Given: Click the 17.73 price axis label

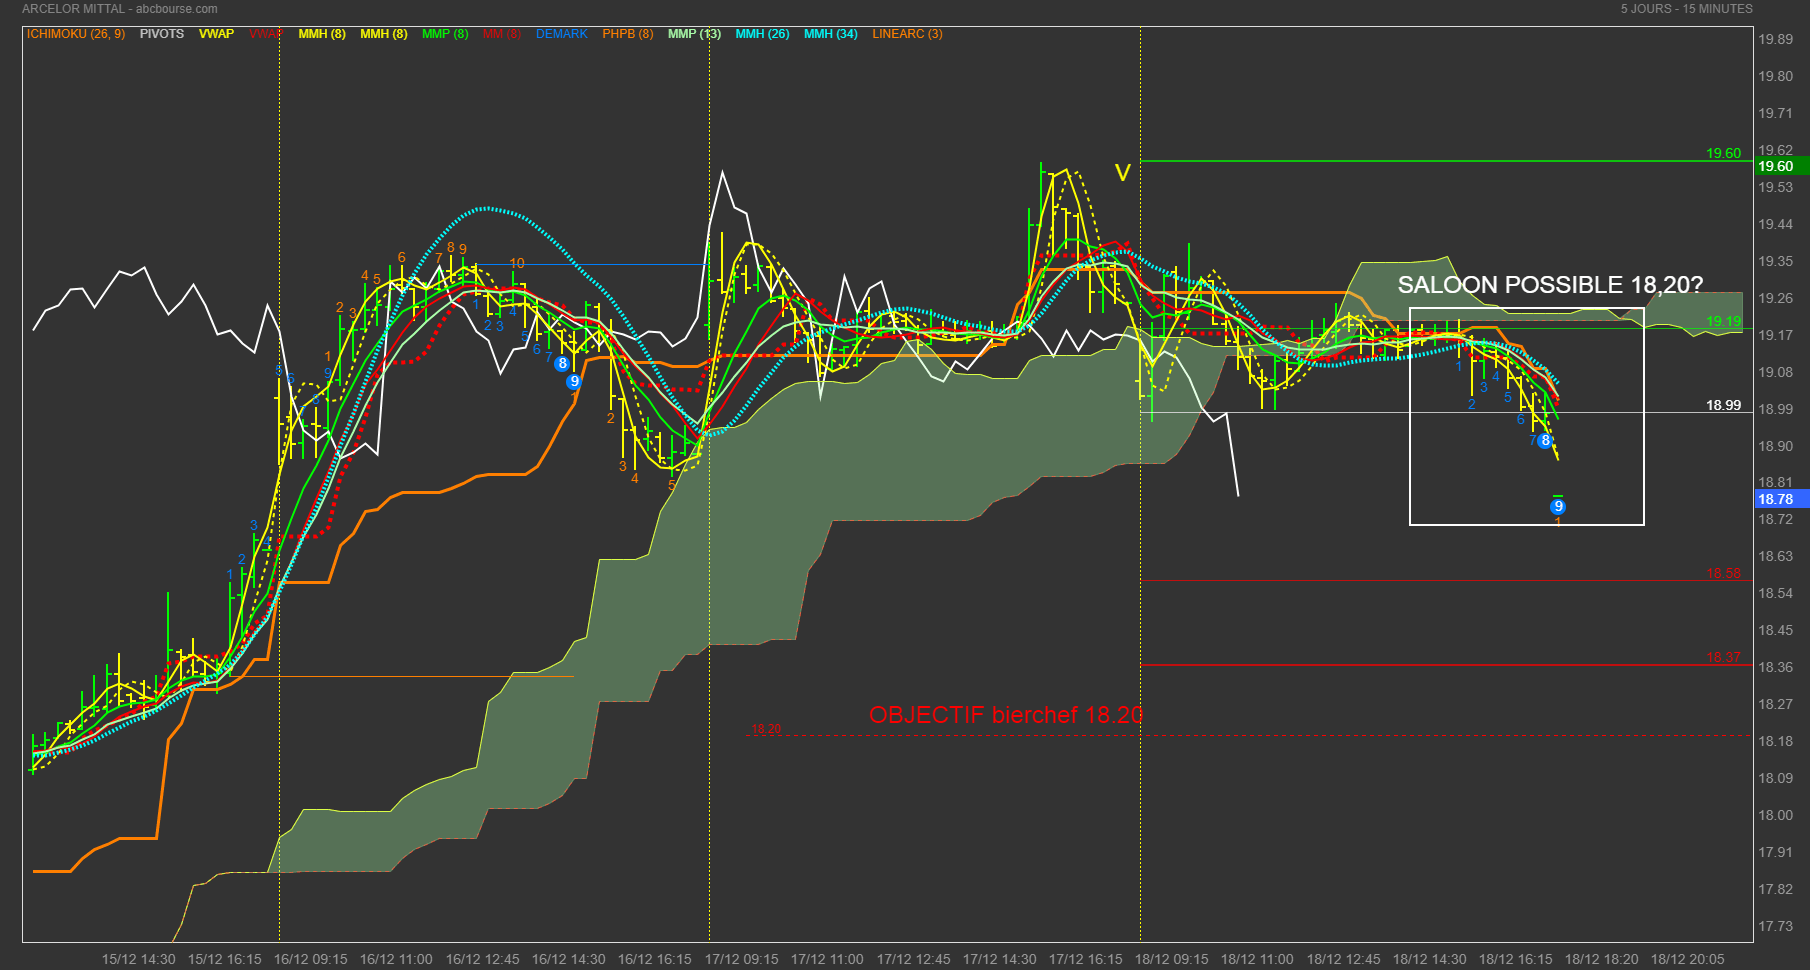Looking at the screenshot, I should [x=1776, y=926].
